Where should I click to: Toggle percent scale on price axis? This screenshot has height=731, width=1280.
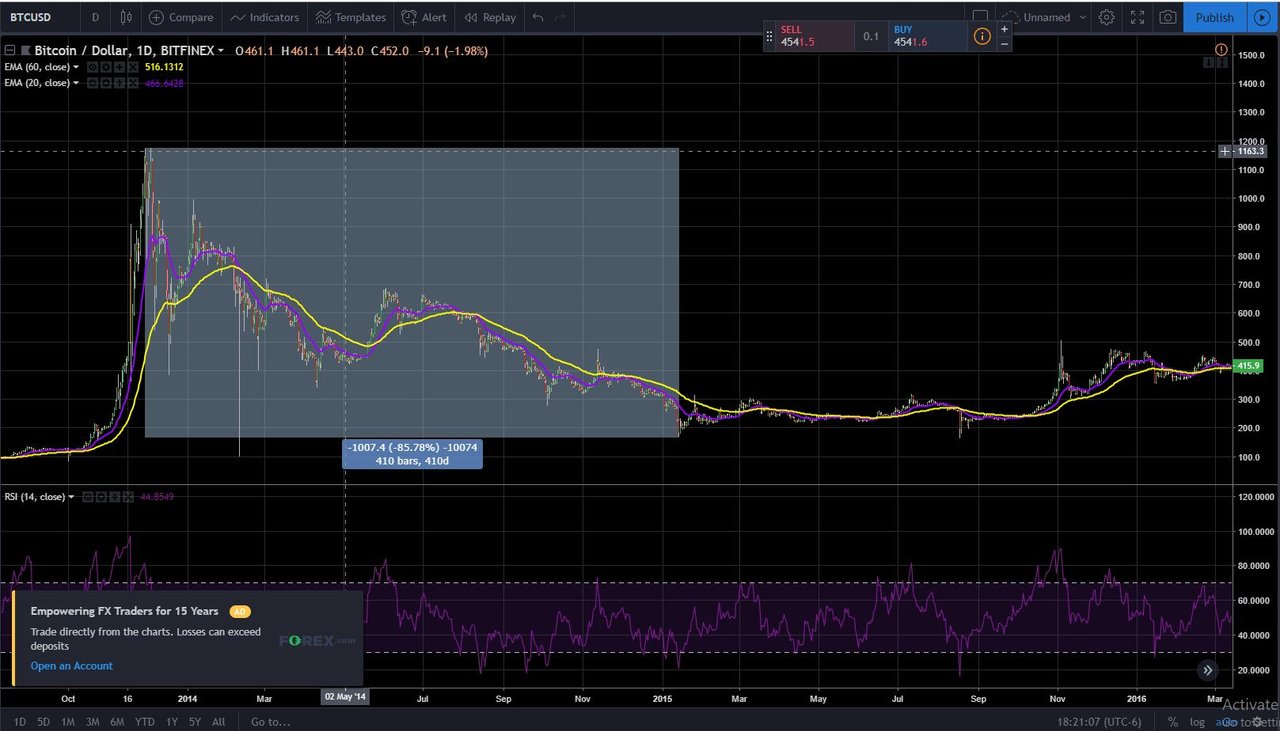[x=1172, y=721]
